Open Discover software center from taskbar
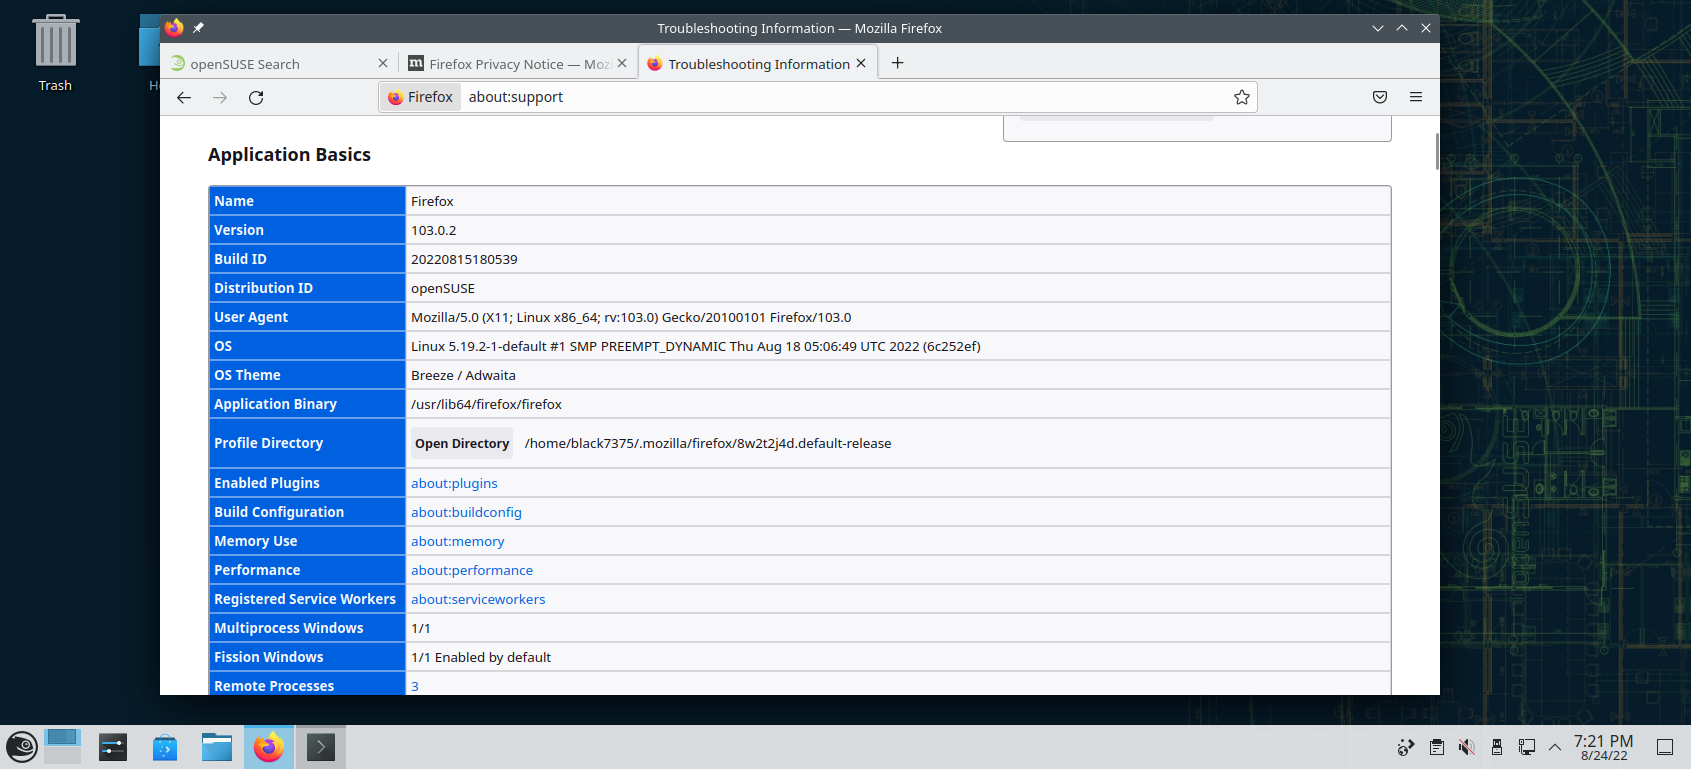This screenshot has height=769, width=1691. [x=165, y=747]
